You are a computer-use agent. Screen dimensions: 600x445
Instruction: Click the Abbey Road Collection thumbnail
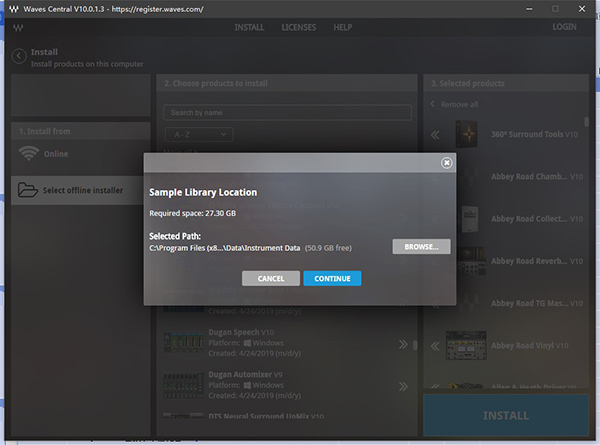pyautogui.click(x=469, y=219)
